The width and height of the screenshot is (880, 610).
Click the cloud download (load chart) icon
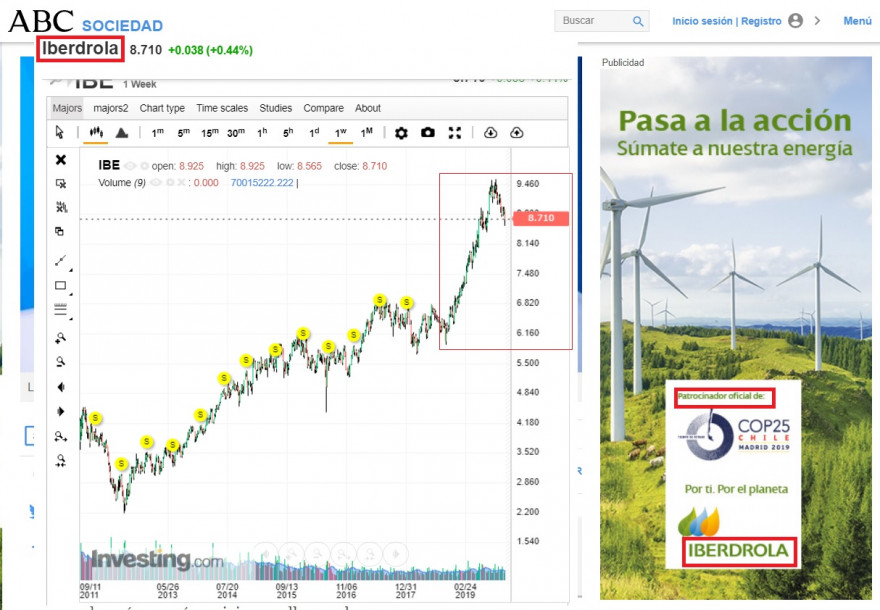pos(490,133)
